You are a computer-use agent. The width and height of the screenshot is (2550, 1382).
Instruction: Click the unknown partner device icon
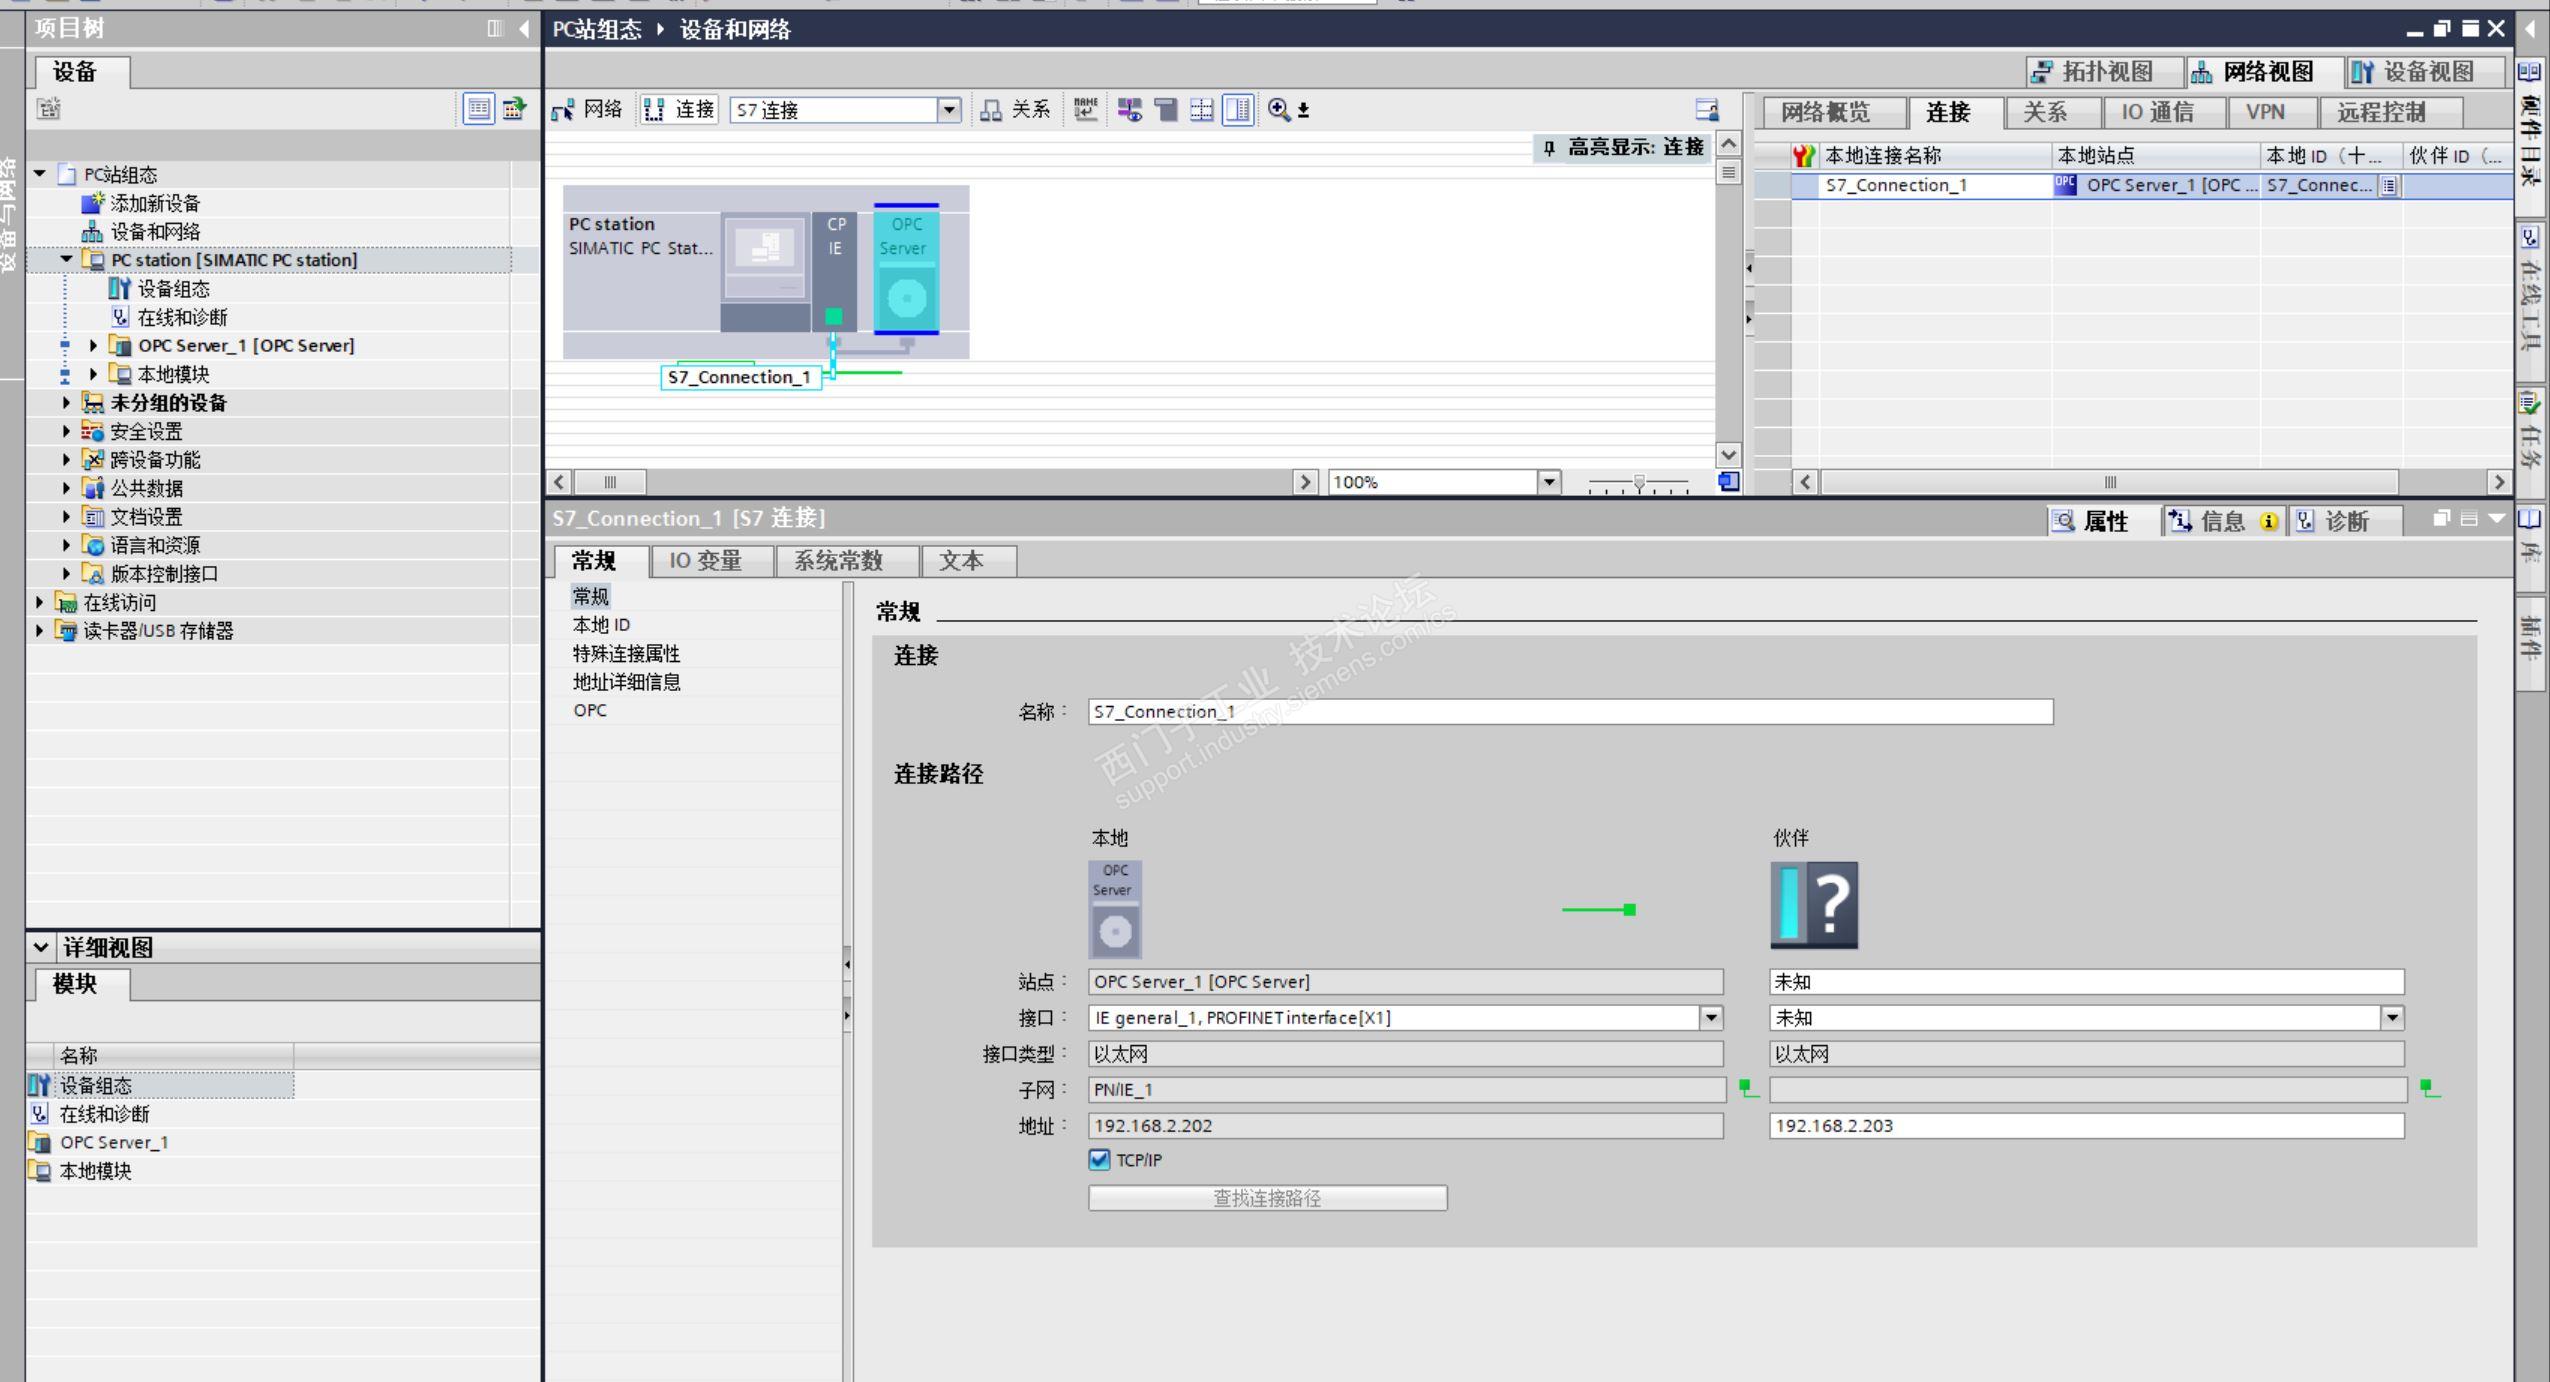coord(1814,905)
